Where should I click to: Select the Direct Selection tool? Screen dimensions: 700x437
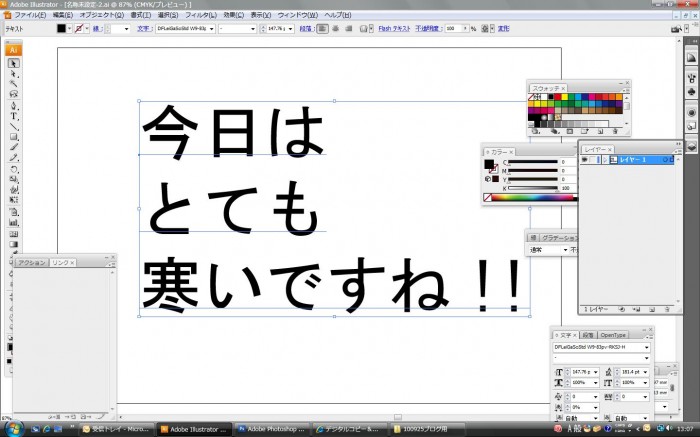14,74
